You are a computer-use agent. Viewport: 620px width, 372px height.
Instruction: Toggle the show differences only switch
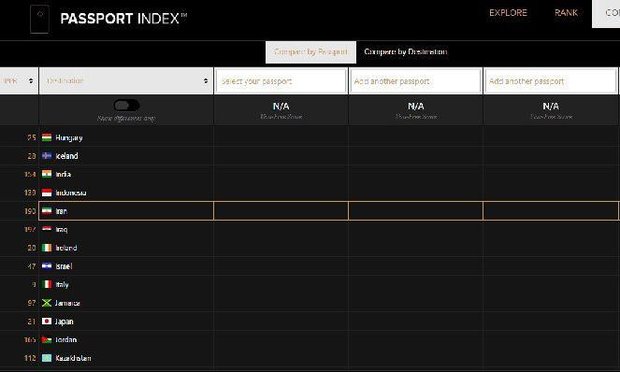pos(126,105)
